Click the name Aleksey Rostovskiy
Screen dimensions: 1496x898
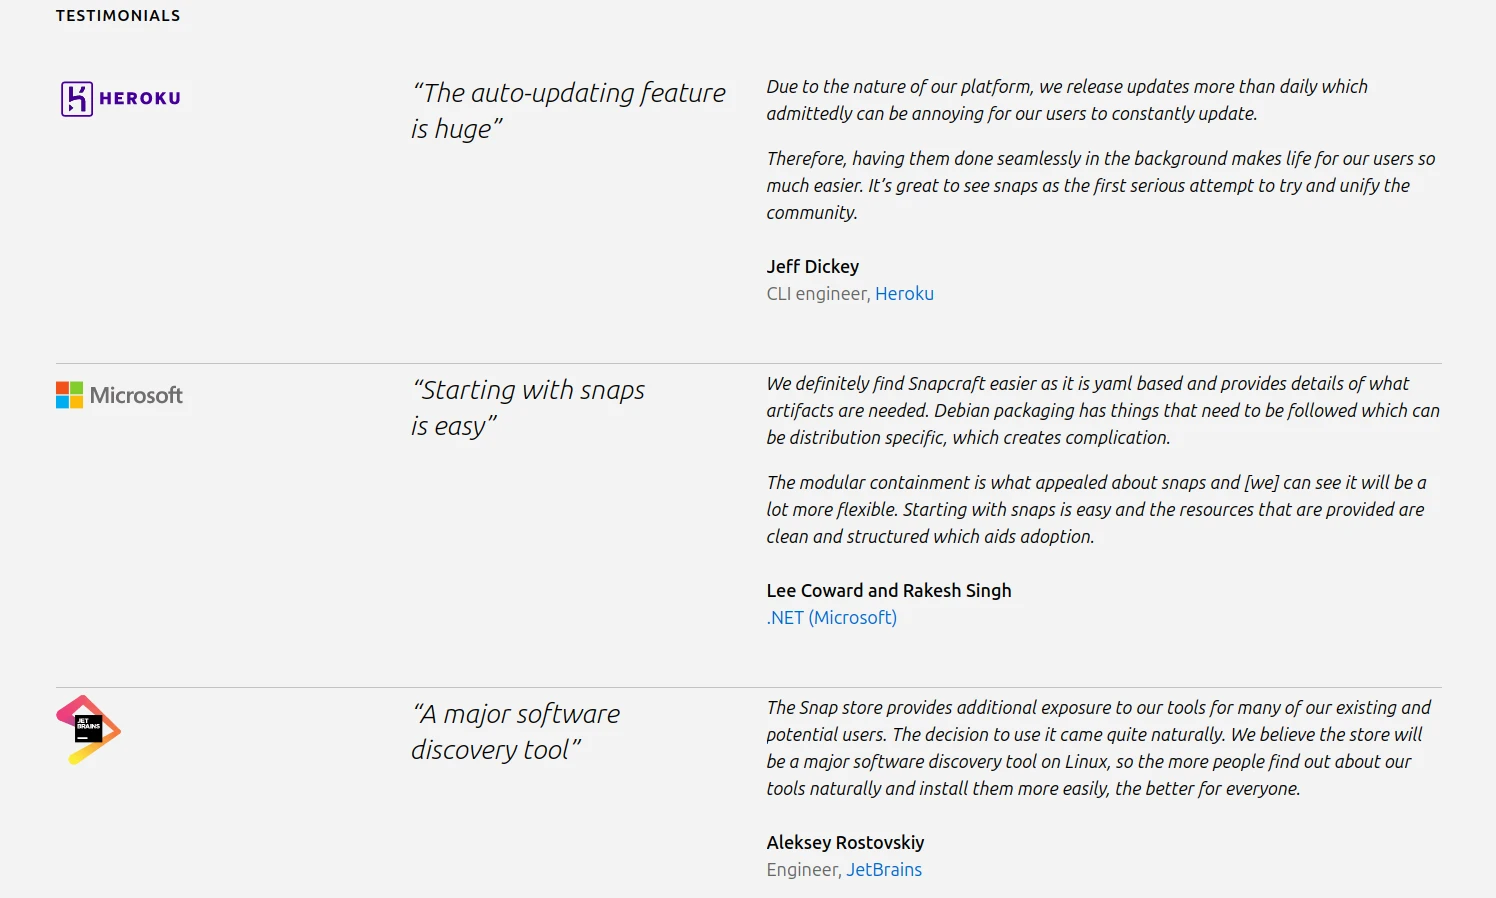point(845,843)
